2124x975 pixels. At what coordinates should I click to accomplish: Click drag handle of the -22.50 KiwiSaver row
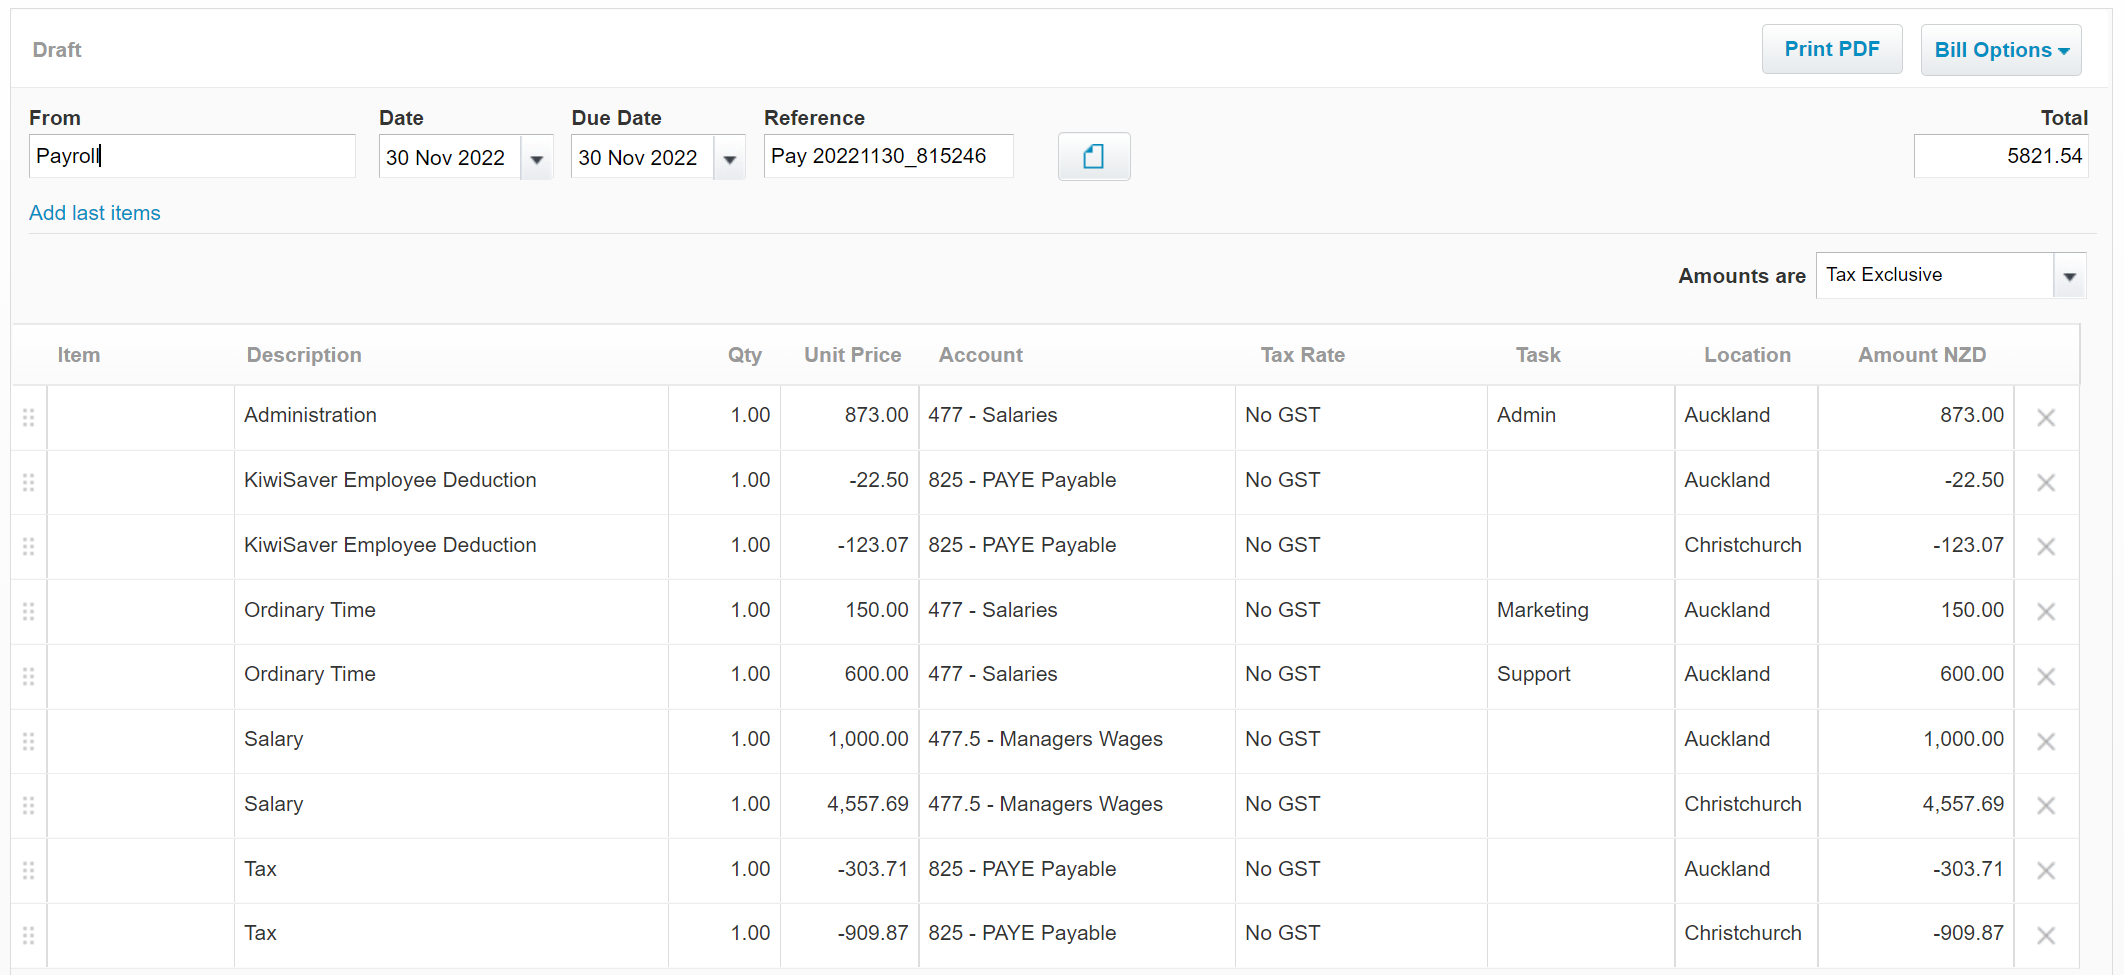pos(29,482)
